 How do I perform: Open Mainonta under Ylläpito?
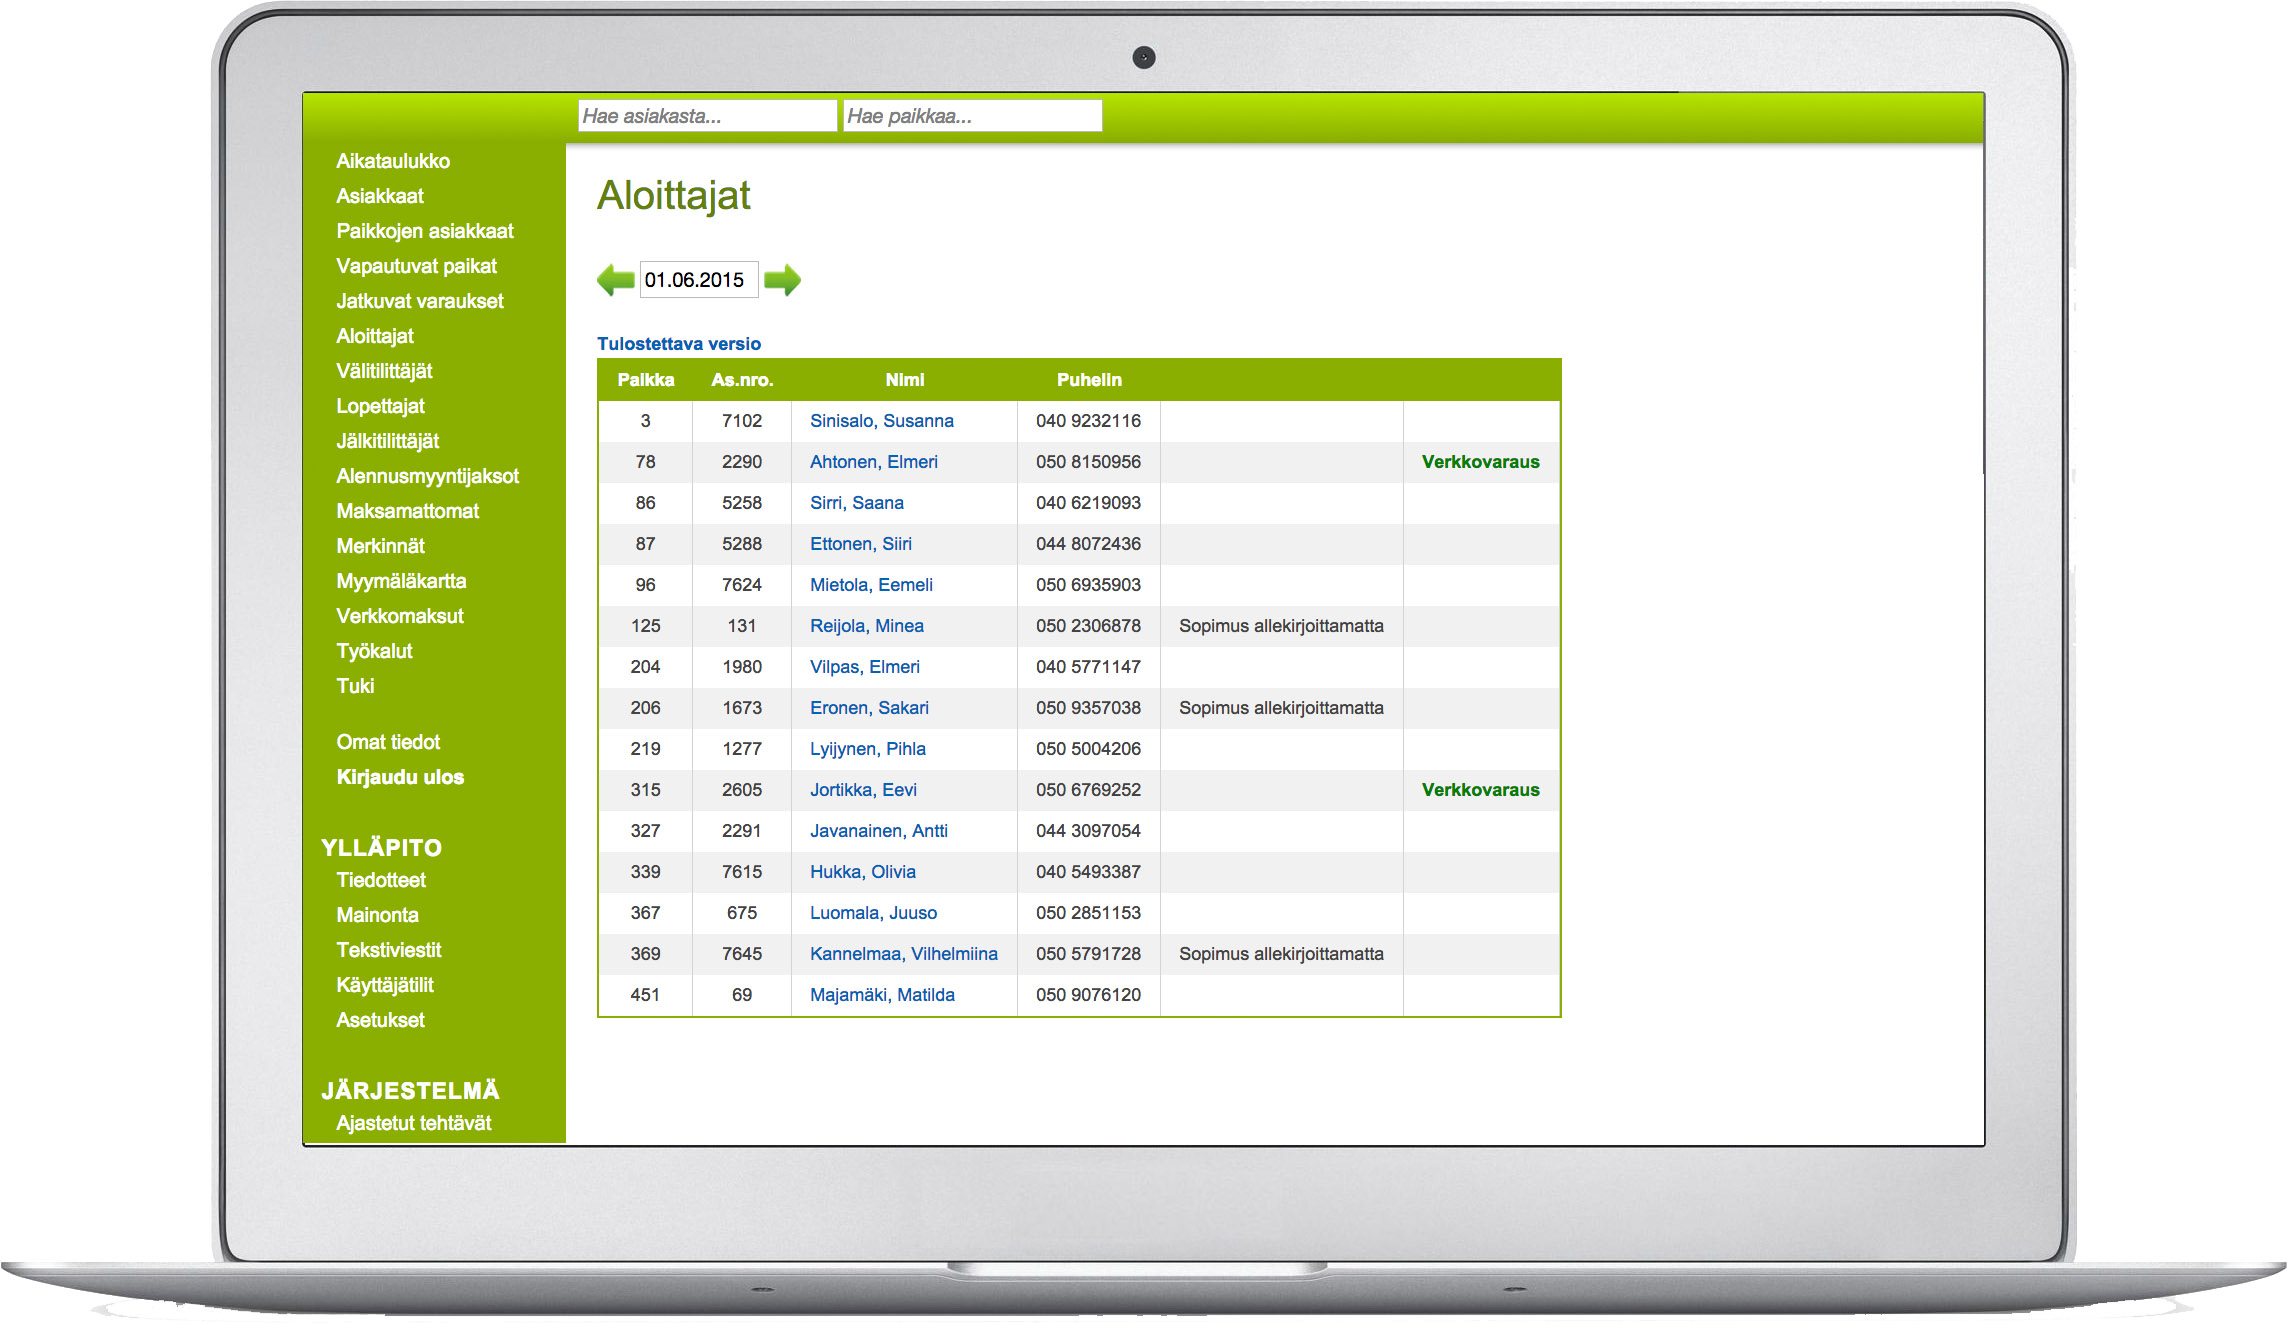377,915
